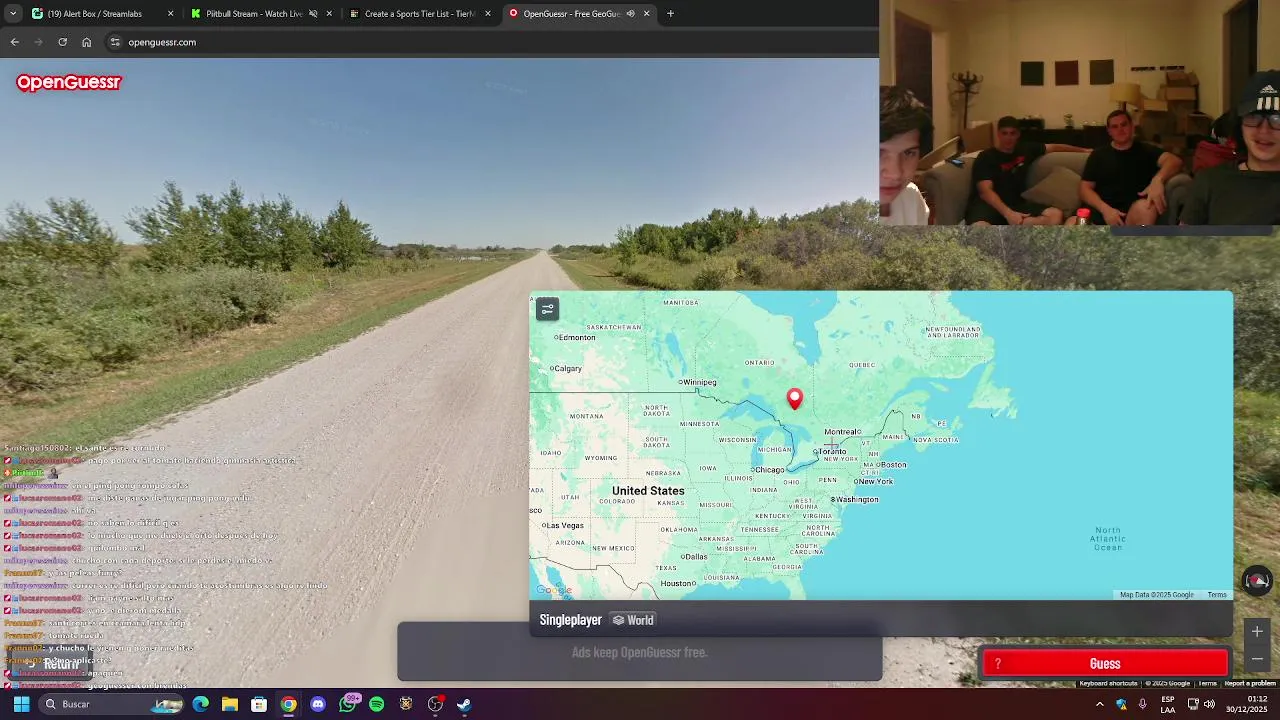
Task: Open the Terms link on guess map
Action: point(1217,595)
